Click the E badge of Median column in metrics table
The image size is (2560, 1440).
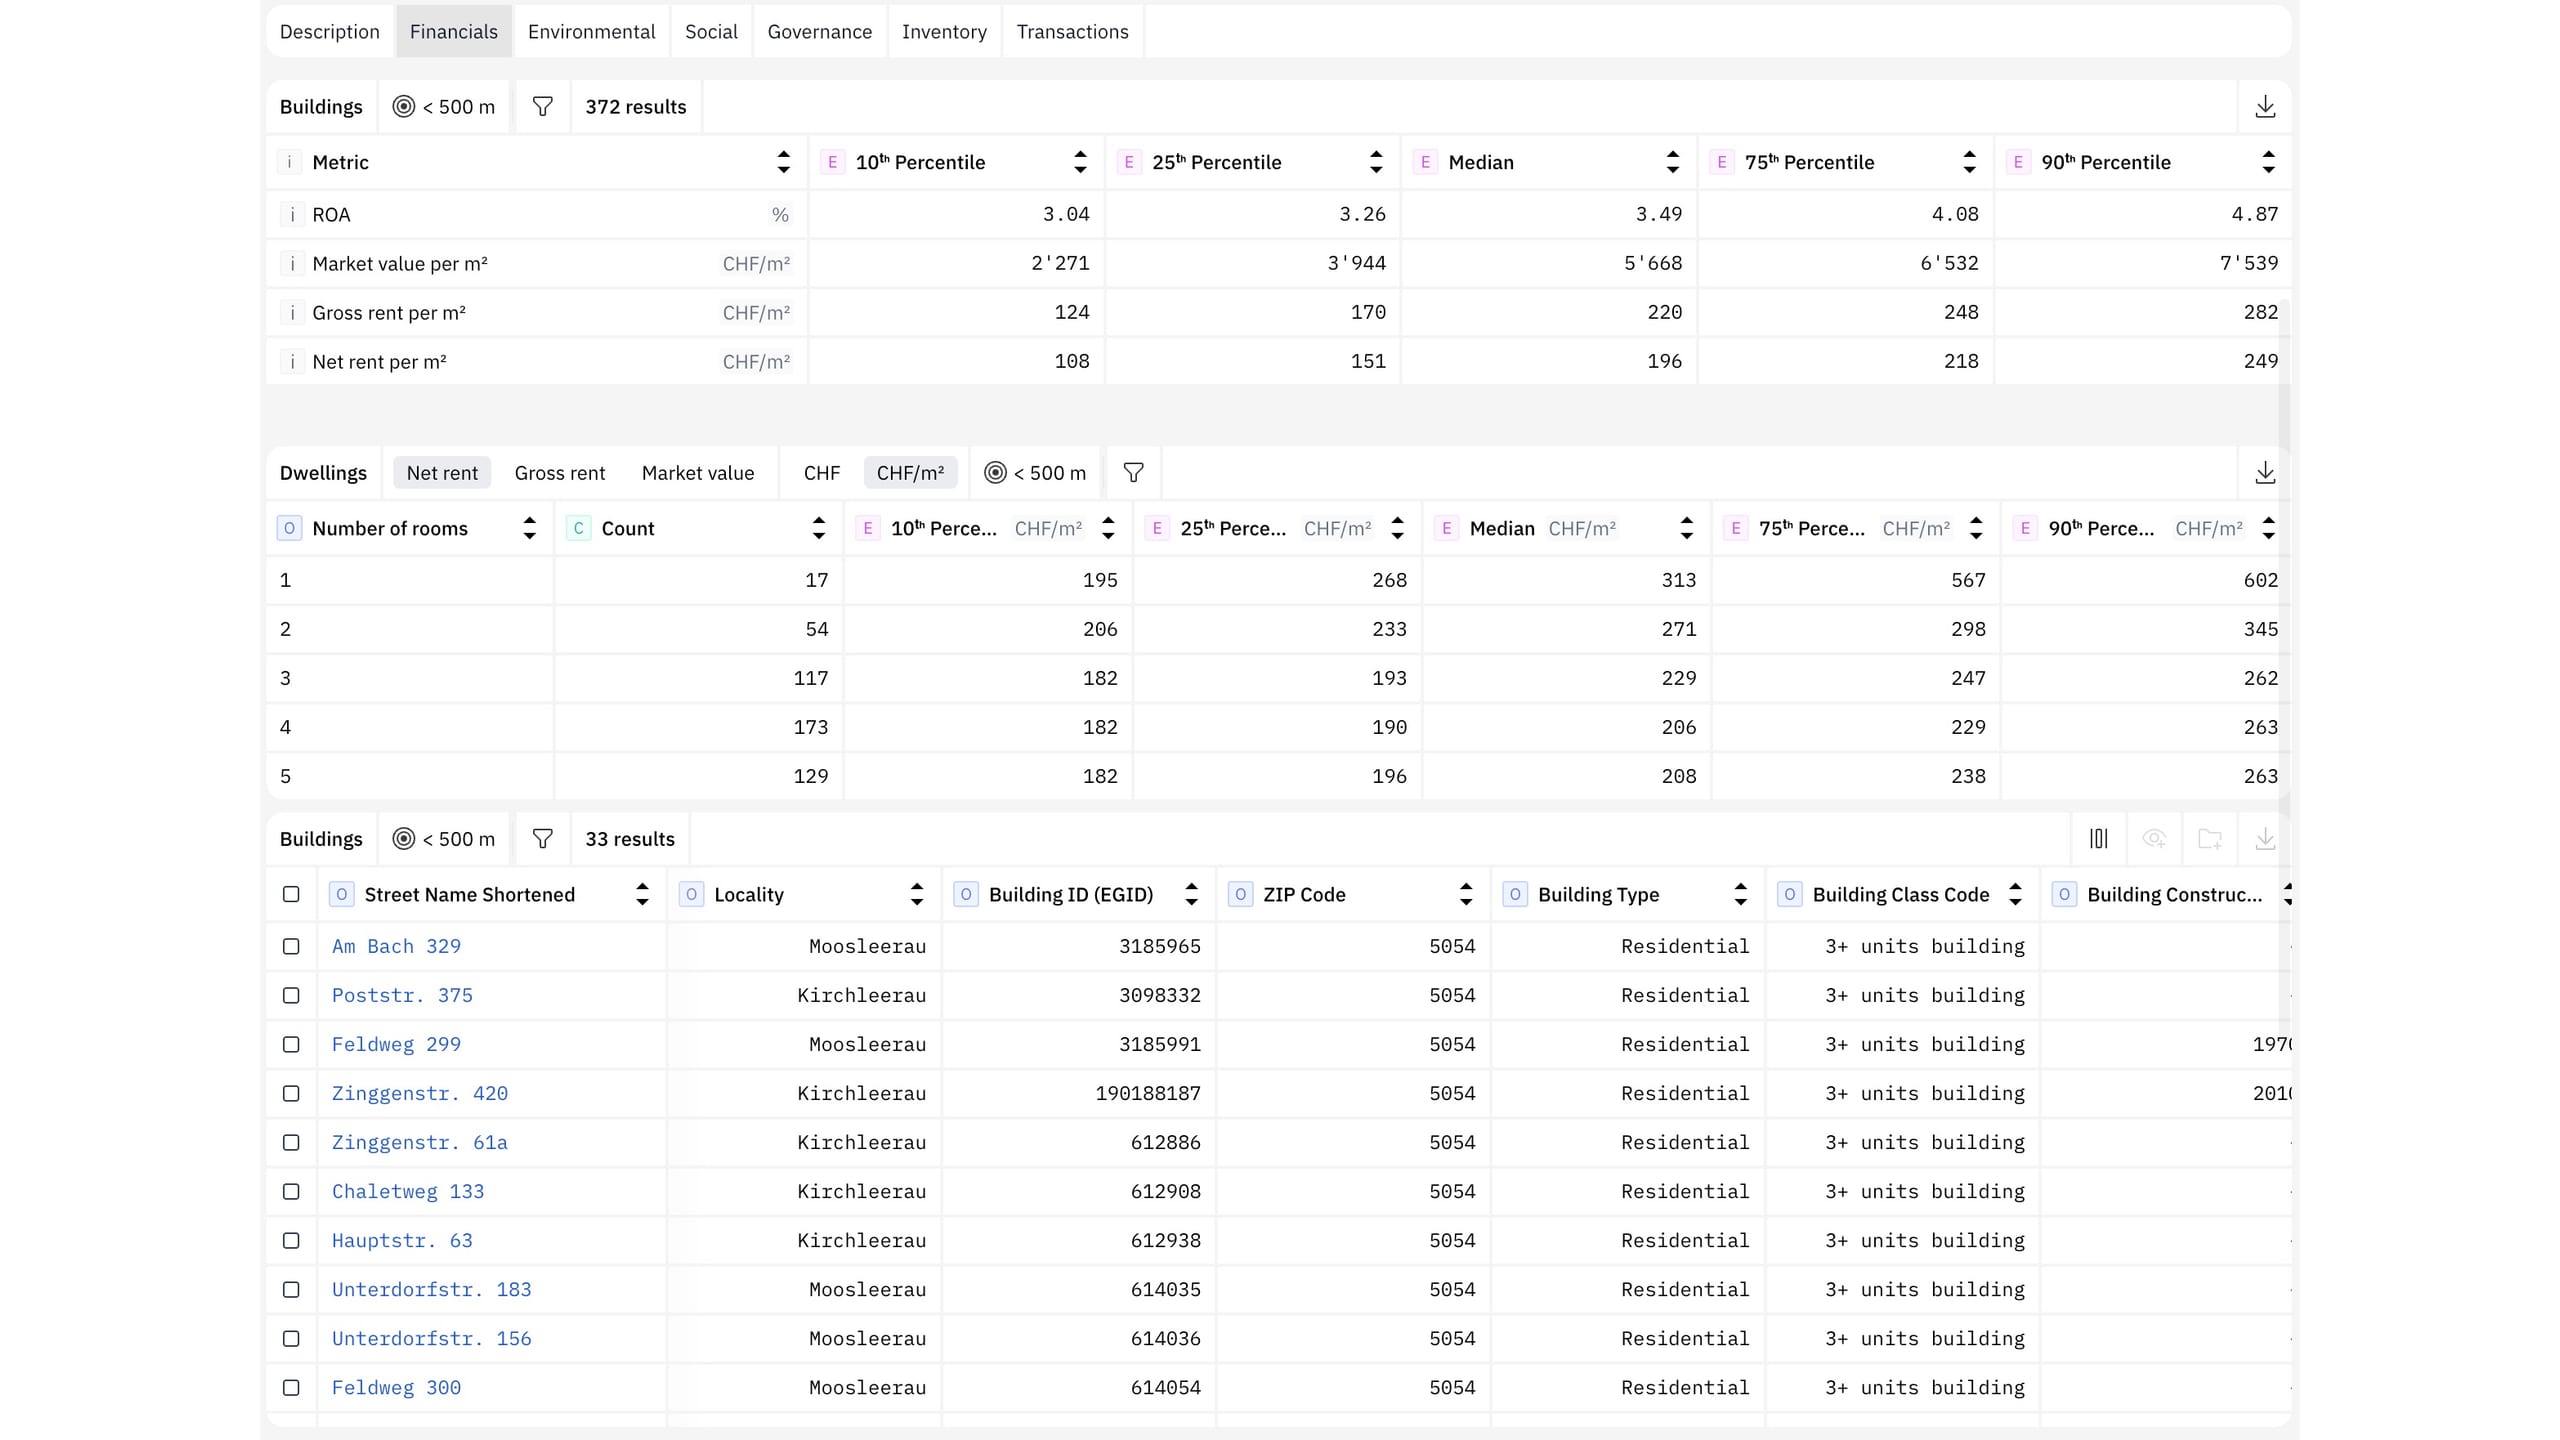(1425, 162)
